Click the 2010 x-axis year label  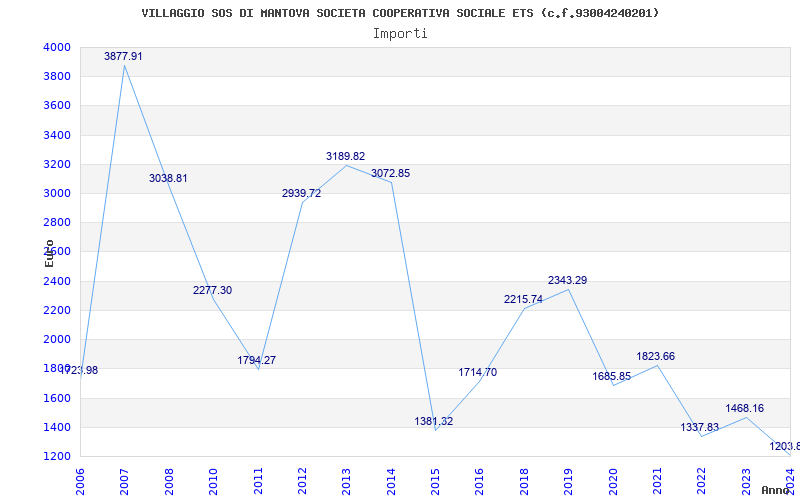pos(213,481)
